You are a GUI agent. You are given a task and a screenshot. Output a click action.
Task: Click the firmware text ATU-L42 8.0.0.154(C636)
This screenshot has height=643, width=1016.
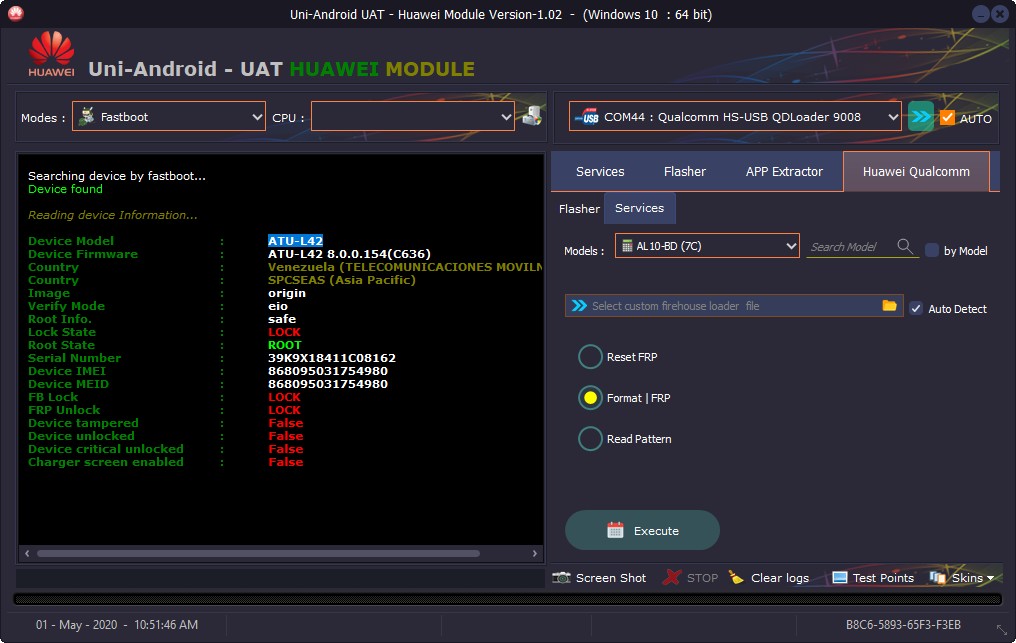(x=349, y=253)
